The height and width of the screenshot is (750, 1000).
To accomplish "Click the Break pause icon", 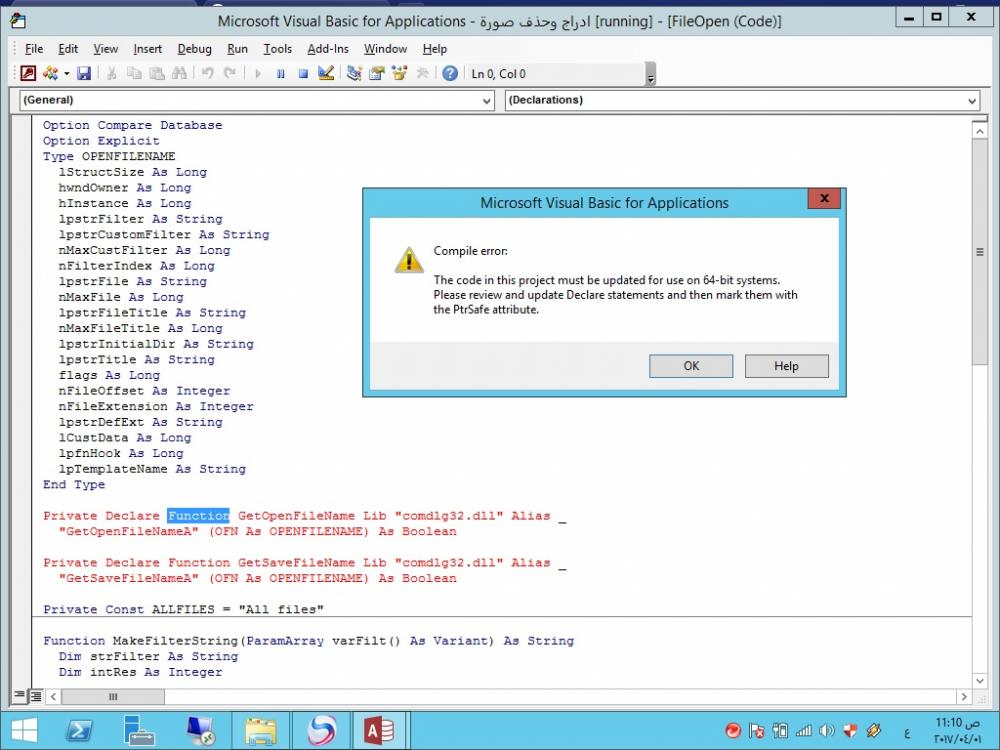I will click(x=281, y=73).
